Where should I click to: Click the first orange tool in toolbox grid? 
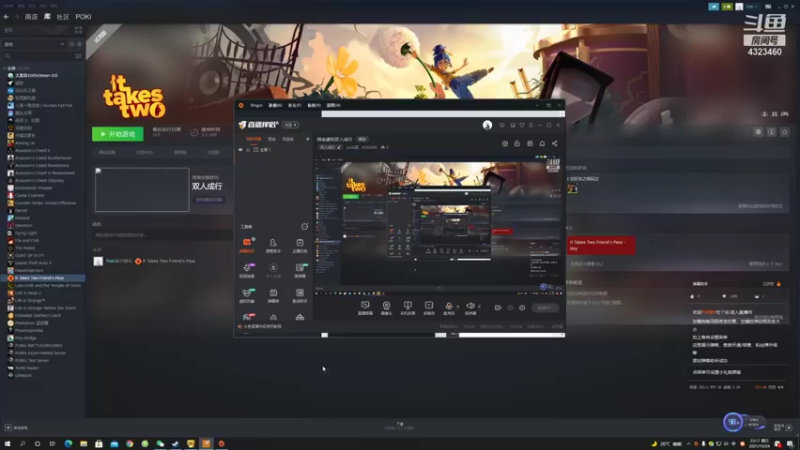(247, 245)
